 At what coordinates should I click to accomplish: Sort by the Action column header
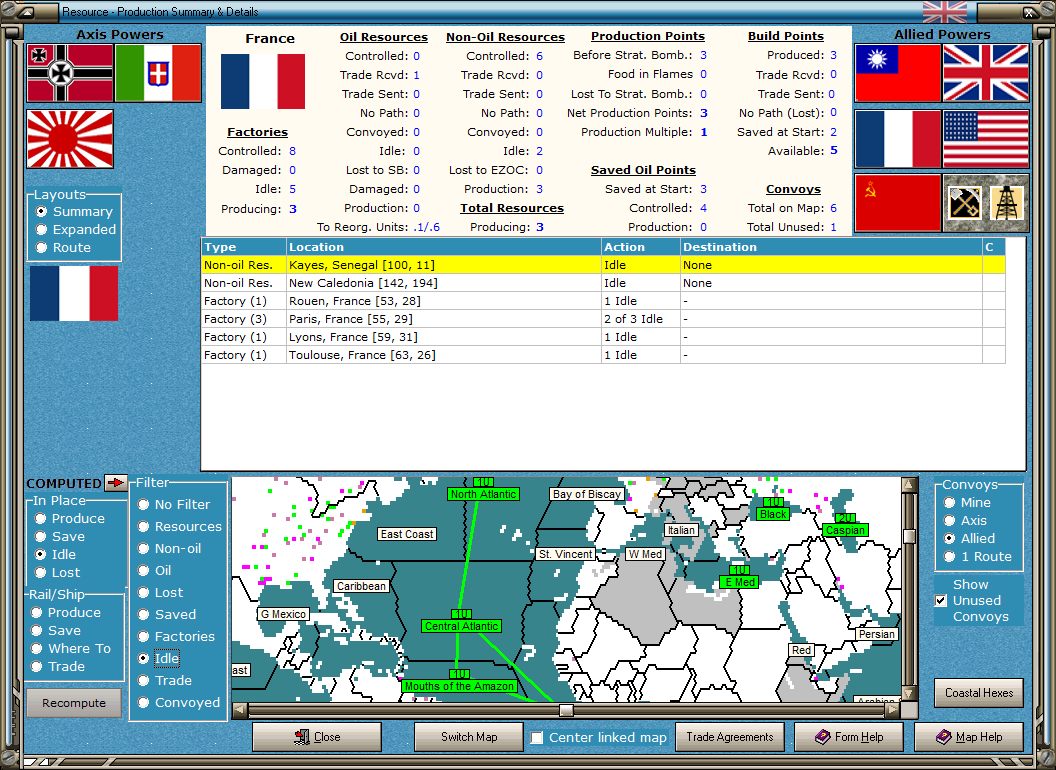tap(640, 247)
